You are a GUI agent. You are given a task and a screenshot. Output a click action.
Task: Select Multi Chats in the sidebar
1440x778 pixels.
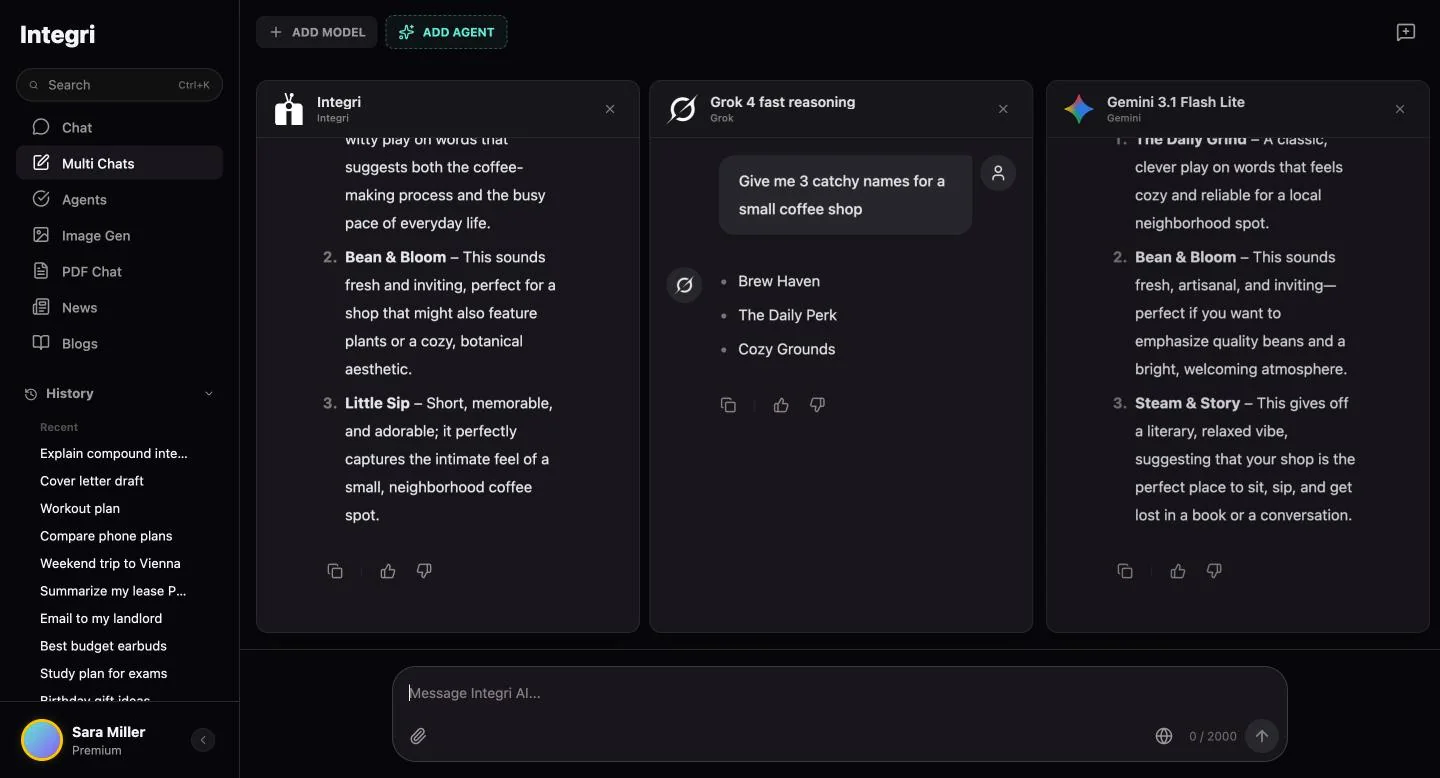point(119,163)
